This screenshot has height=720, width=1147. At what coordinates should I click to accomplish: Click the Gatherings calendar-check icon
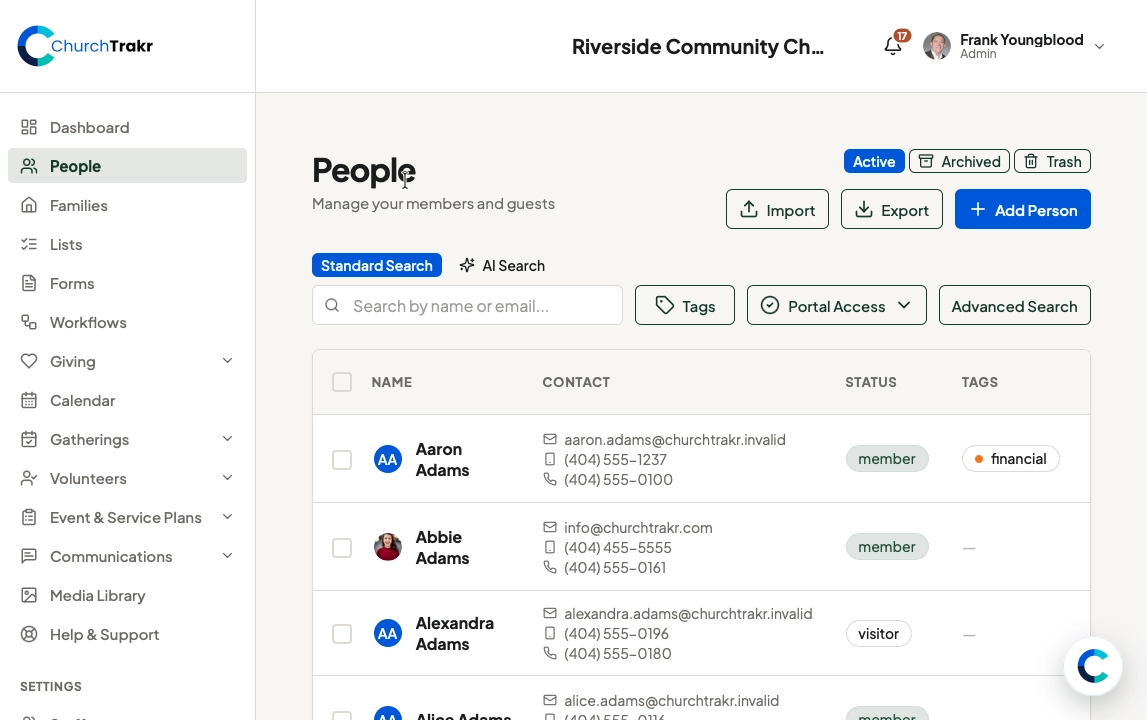click(29, 439)
